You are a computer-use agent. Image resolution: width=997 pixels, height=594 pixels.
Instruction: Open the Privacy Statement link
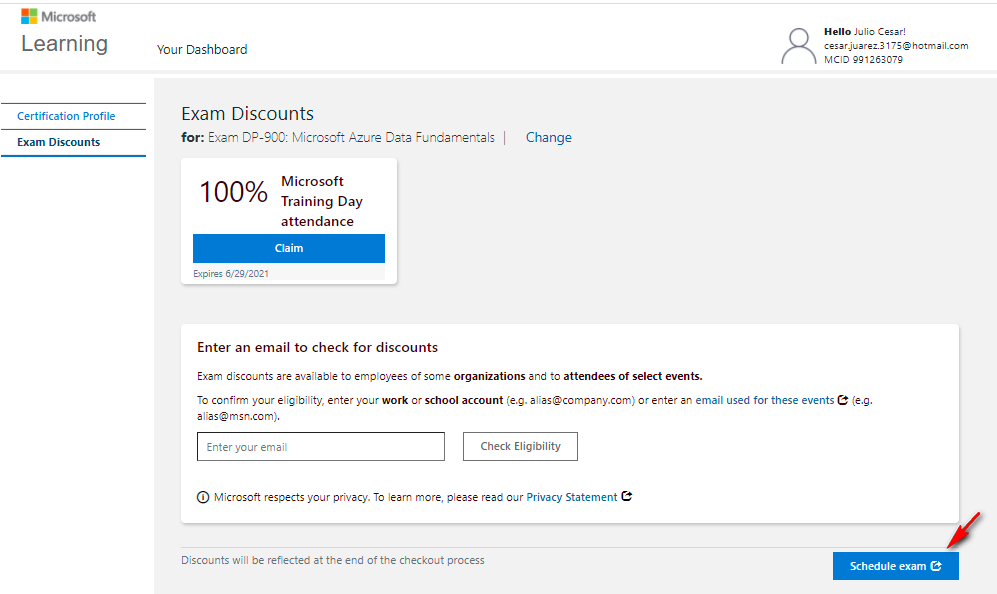tap(572, 497)
